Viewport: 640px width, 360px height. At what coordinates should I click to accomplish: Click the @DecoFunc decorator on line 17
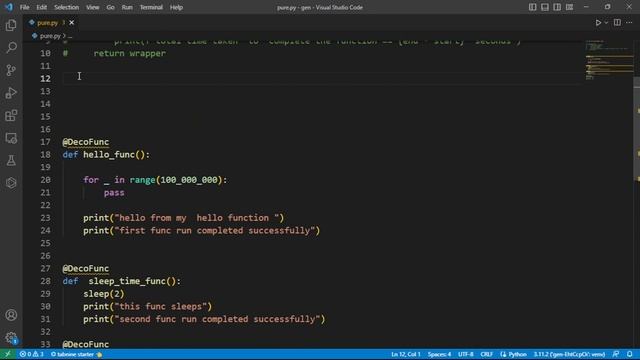point(86,142)
